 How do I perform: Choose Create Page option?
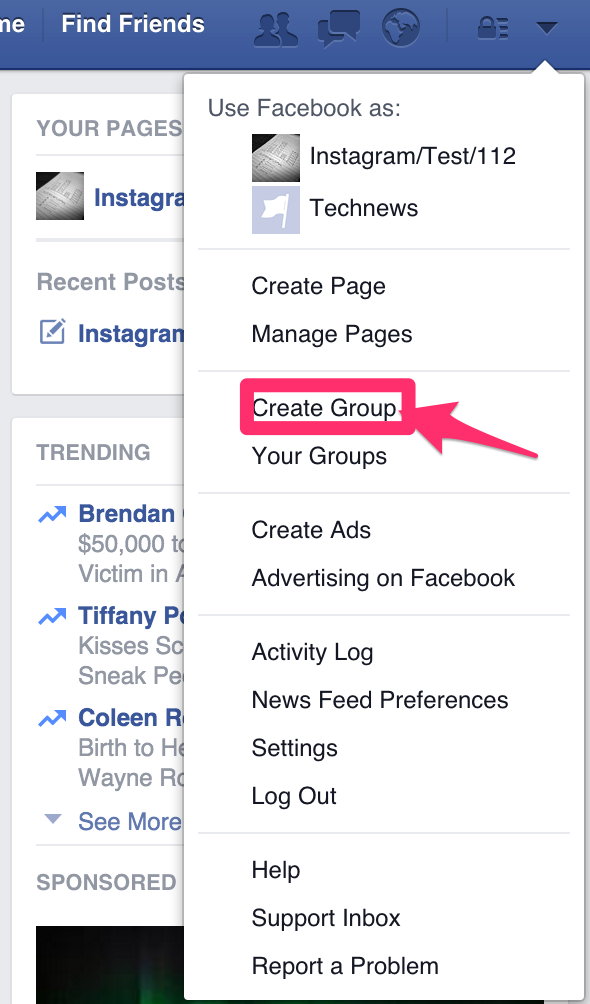point(318,286)
